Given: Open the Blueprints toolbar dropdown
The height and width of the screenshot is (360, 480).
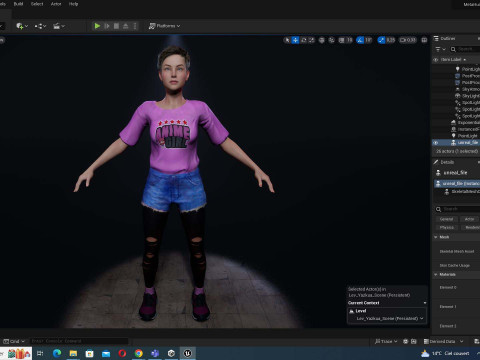Looking at the screenshot, I should (x=40, y=26).
